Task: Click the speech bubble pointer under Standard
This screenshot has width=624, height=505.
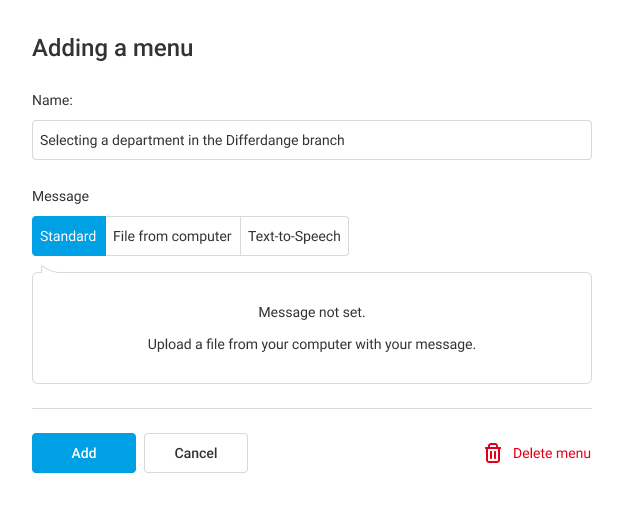Action: (x=49, y=266)
